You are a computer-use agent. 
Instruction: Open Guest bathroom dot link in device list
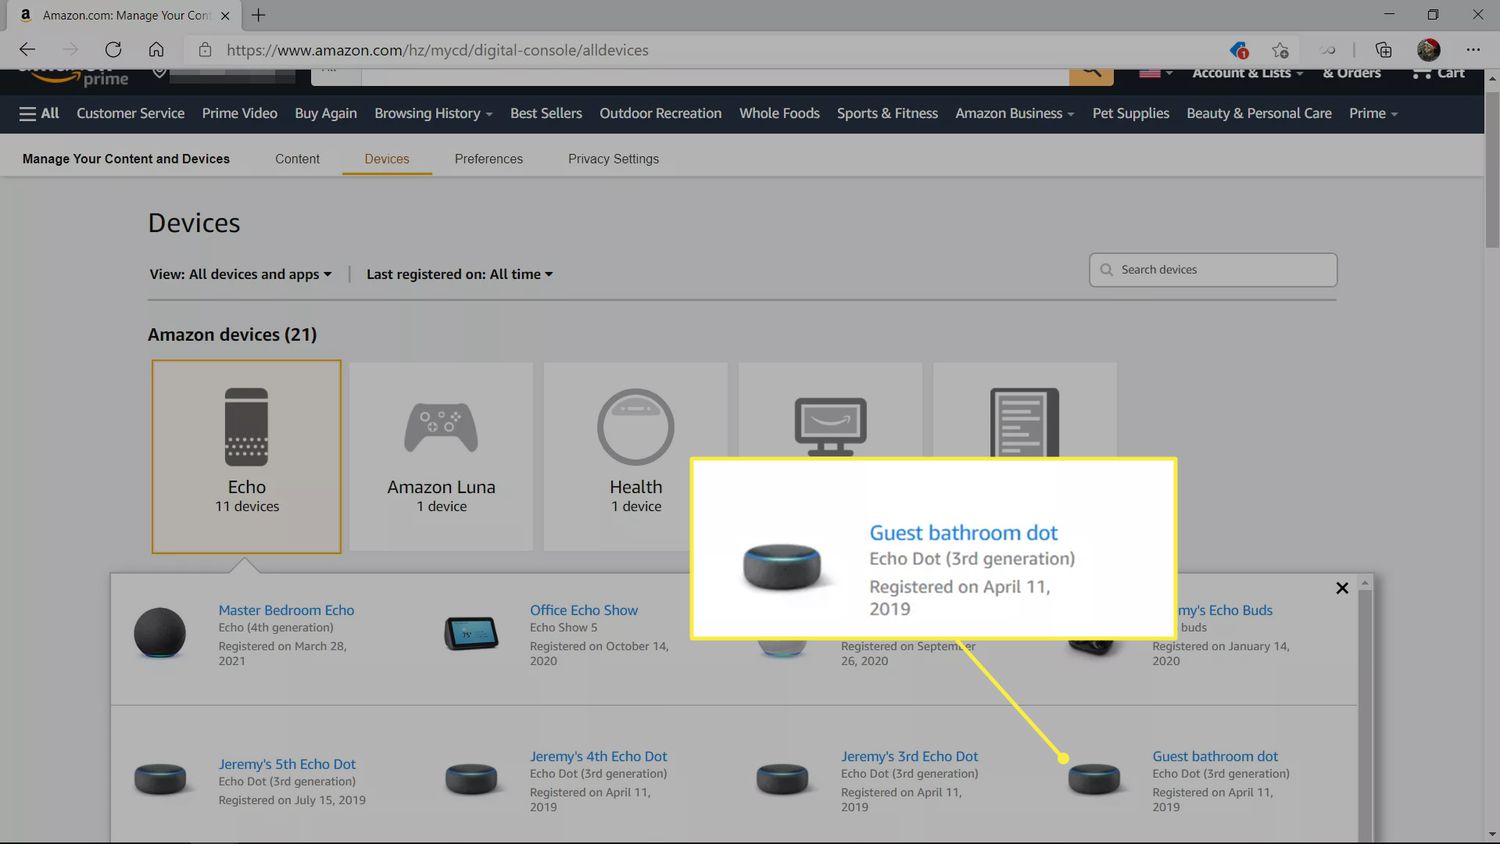tap(1215, 757)
